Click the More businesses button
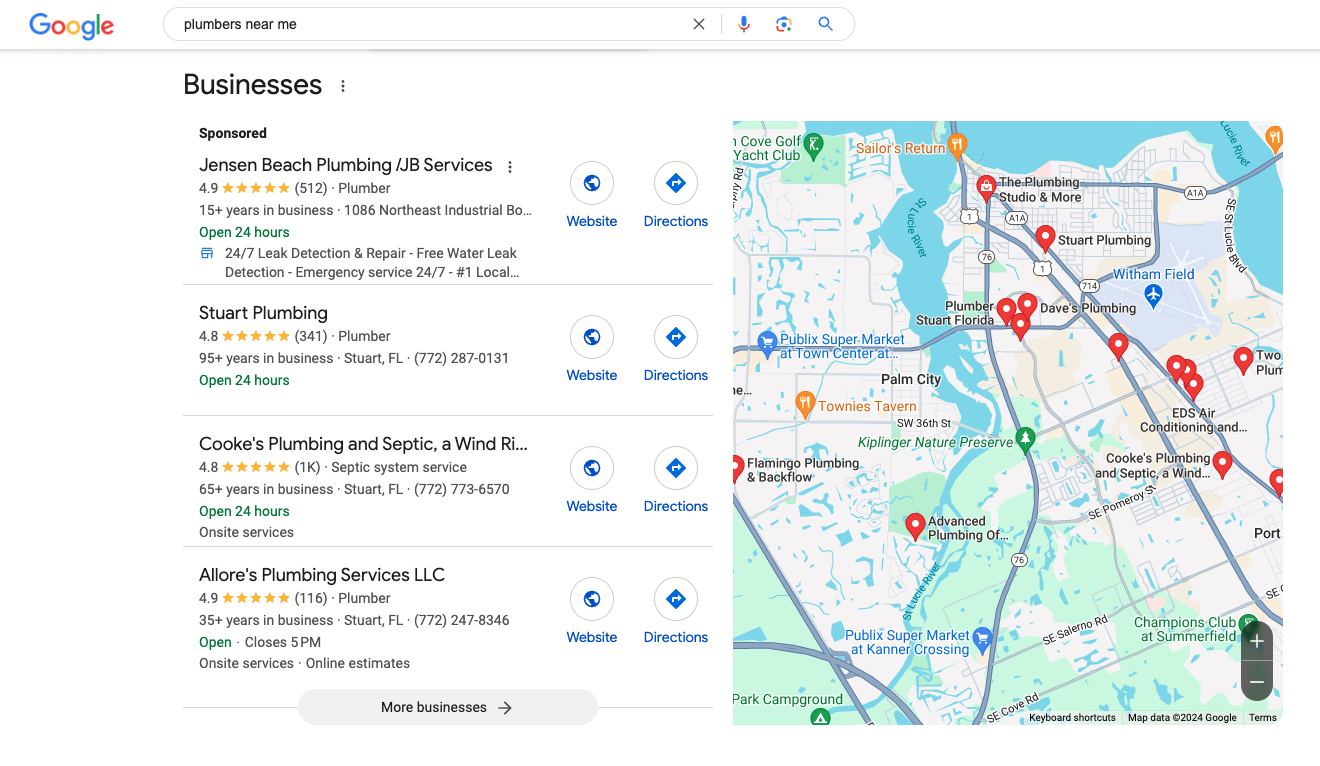 click(447, 707)
